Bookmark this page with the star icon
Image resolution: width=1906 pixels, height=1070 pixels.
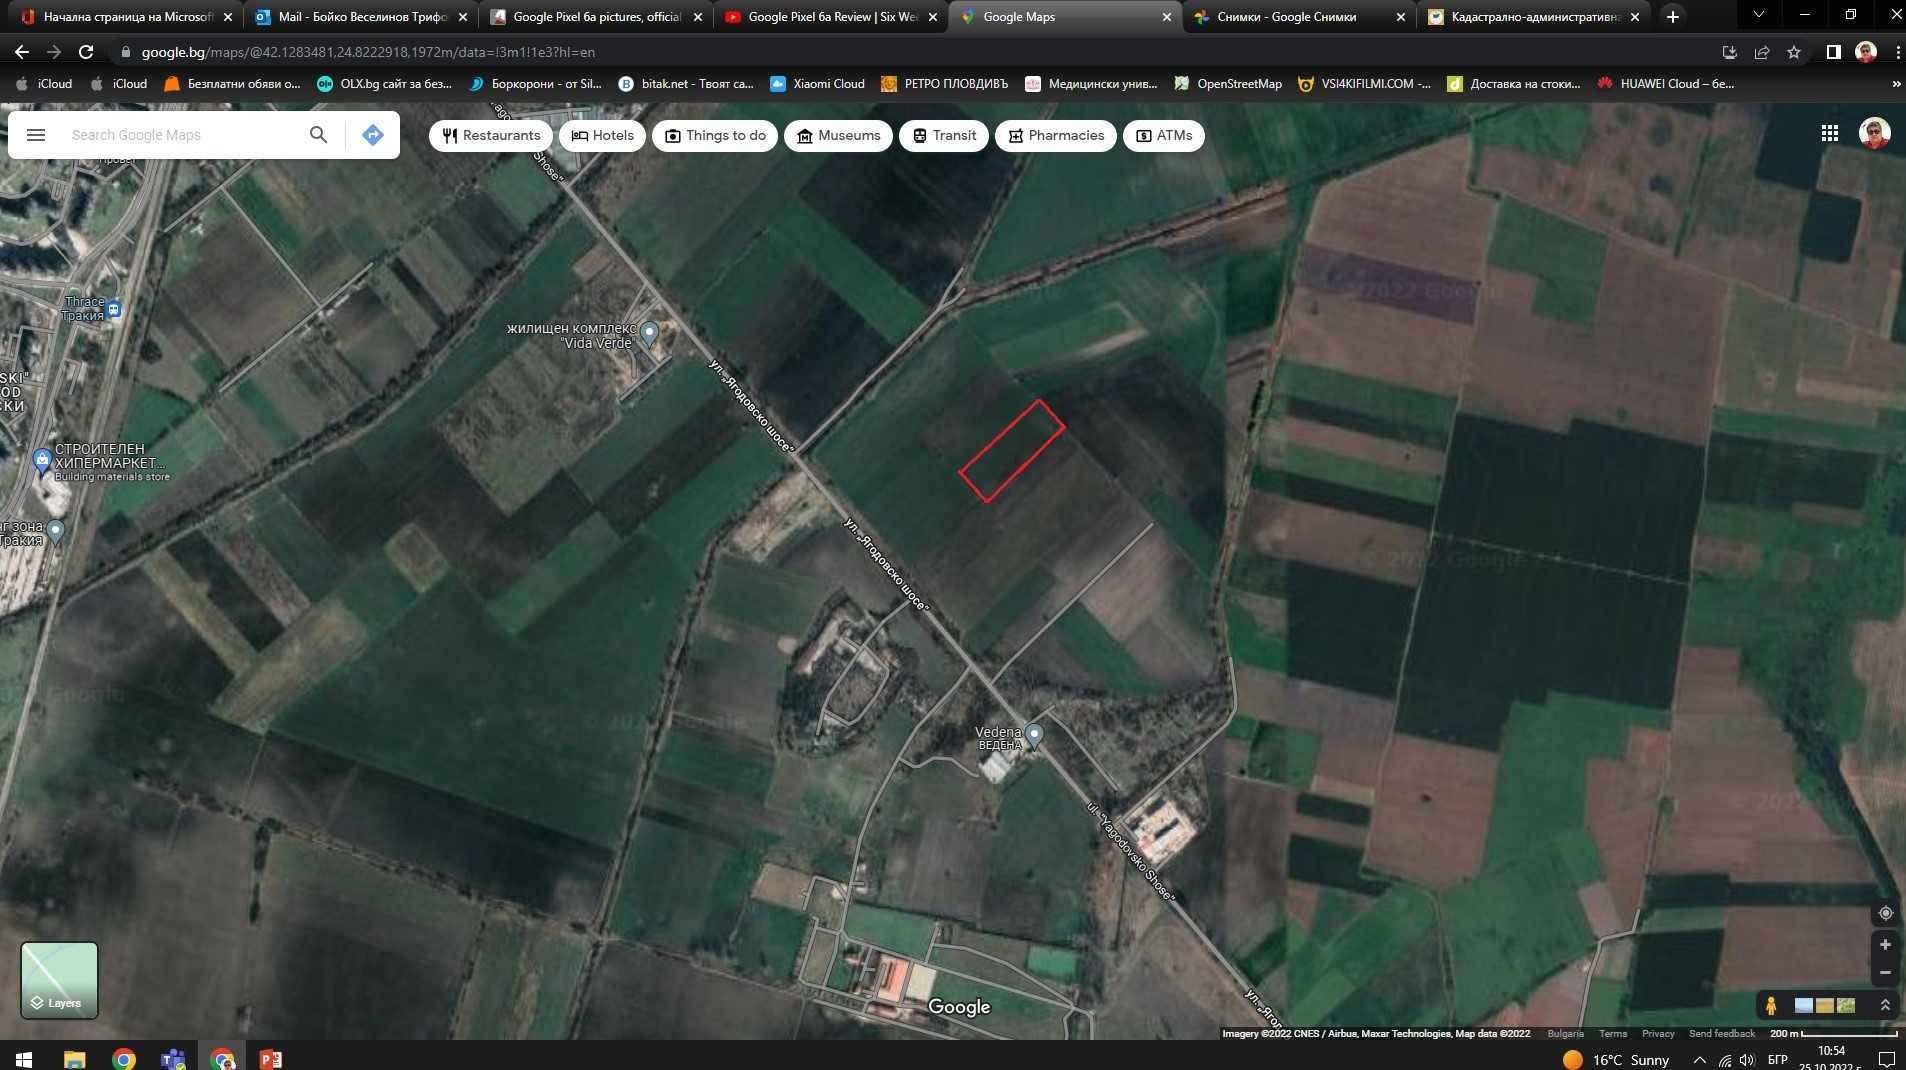pyautogui.click(x=1794, y=52)
